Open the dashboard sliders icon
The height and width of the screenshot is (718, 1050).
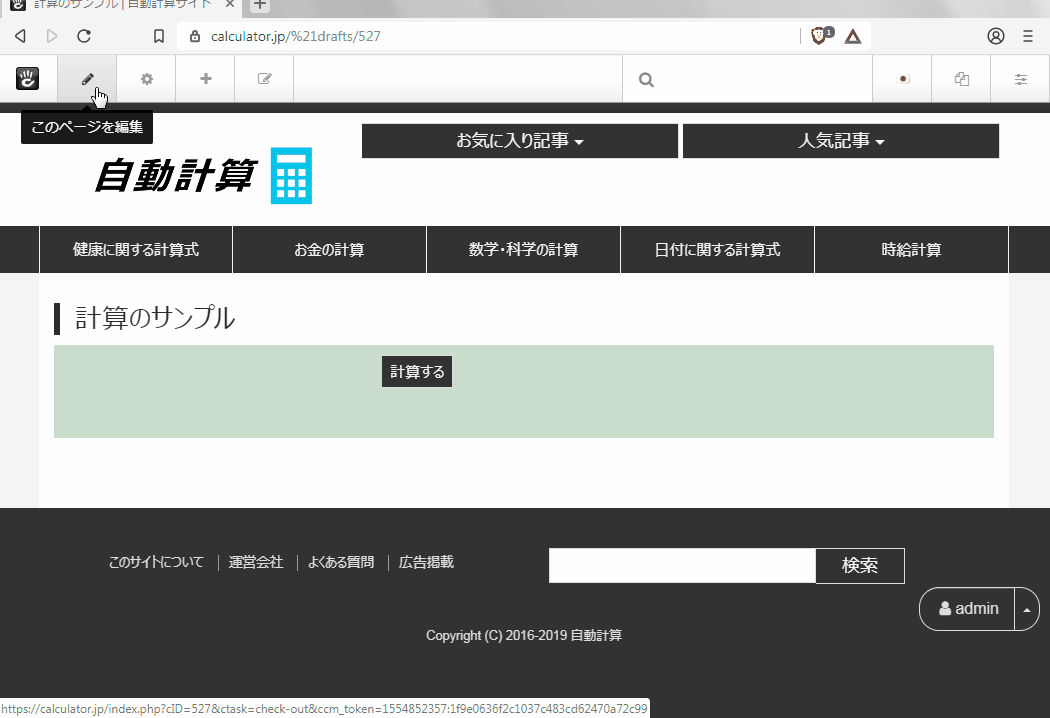pyautogui.click(x=1020, y=79)
